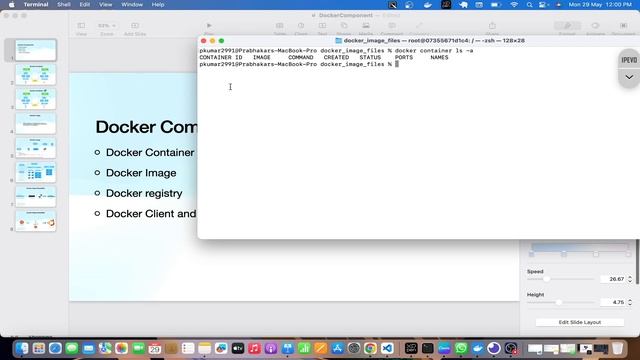Click the Table icon in the Keynote toolbar
This screenshot has height=360, width=640.
coord(280,26)
